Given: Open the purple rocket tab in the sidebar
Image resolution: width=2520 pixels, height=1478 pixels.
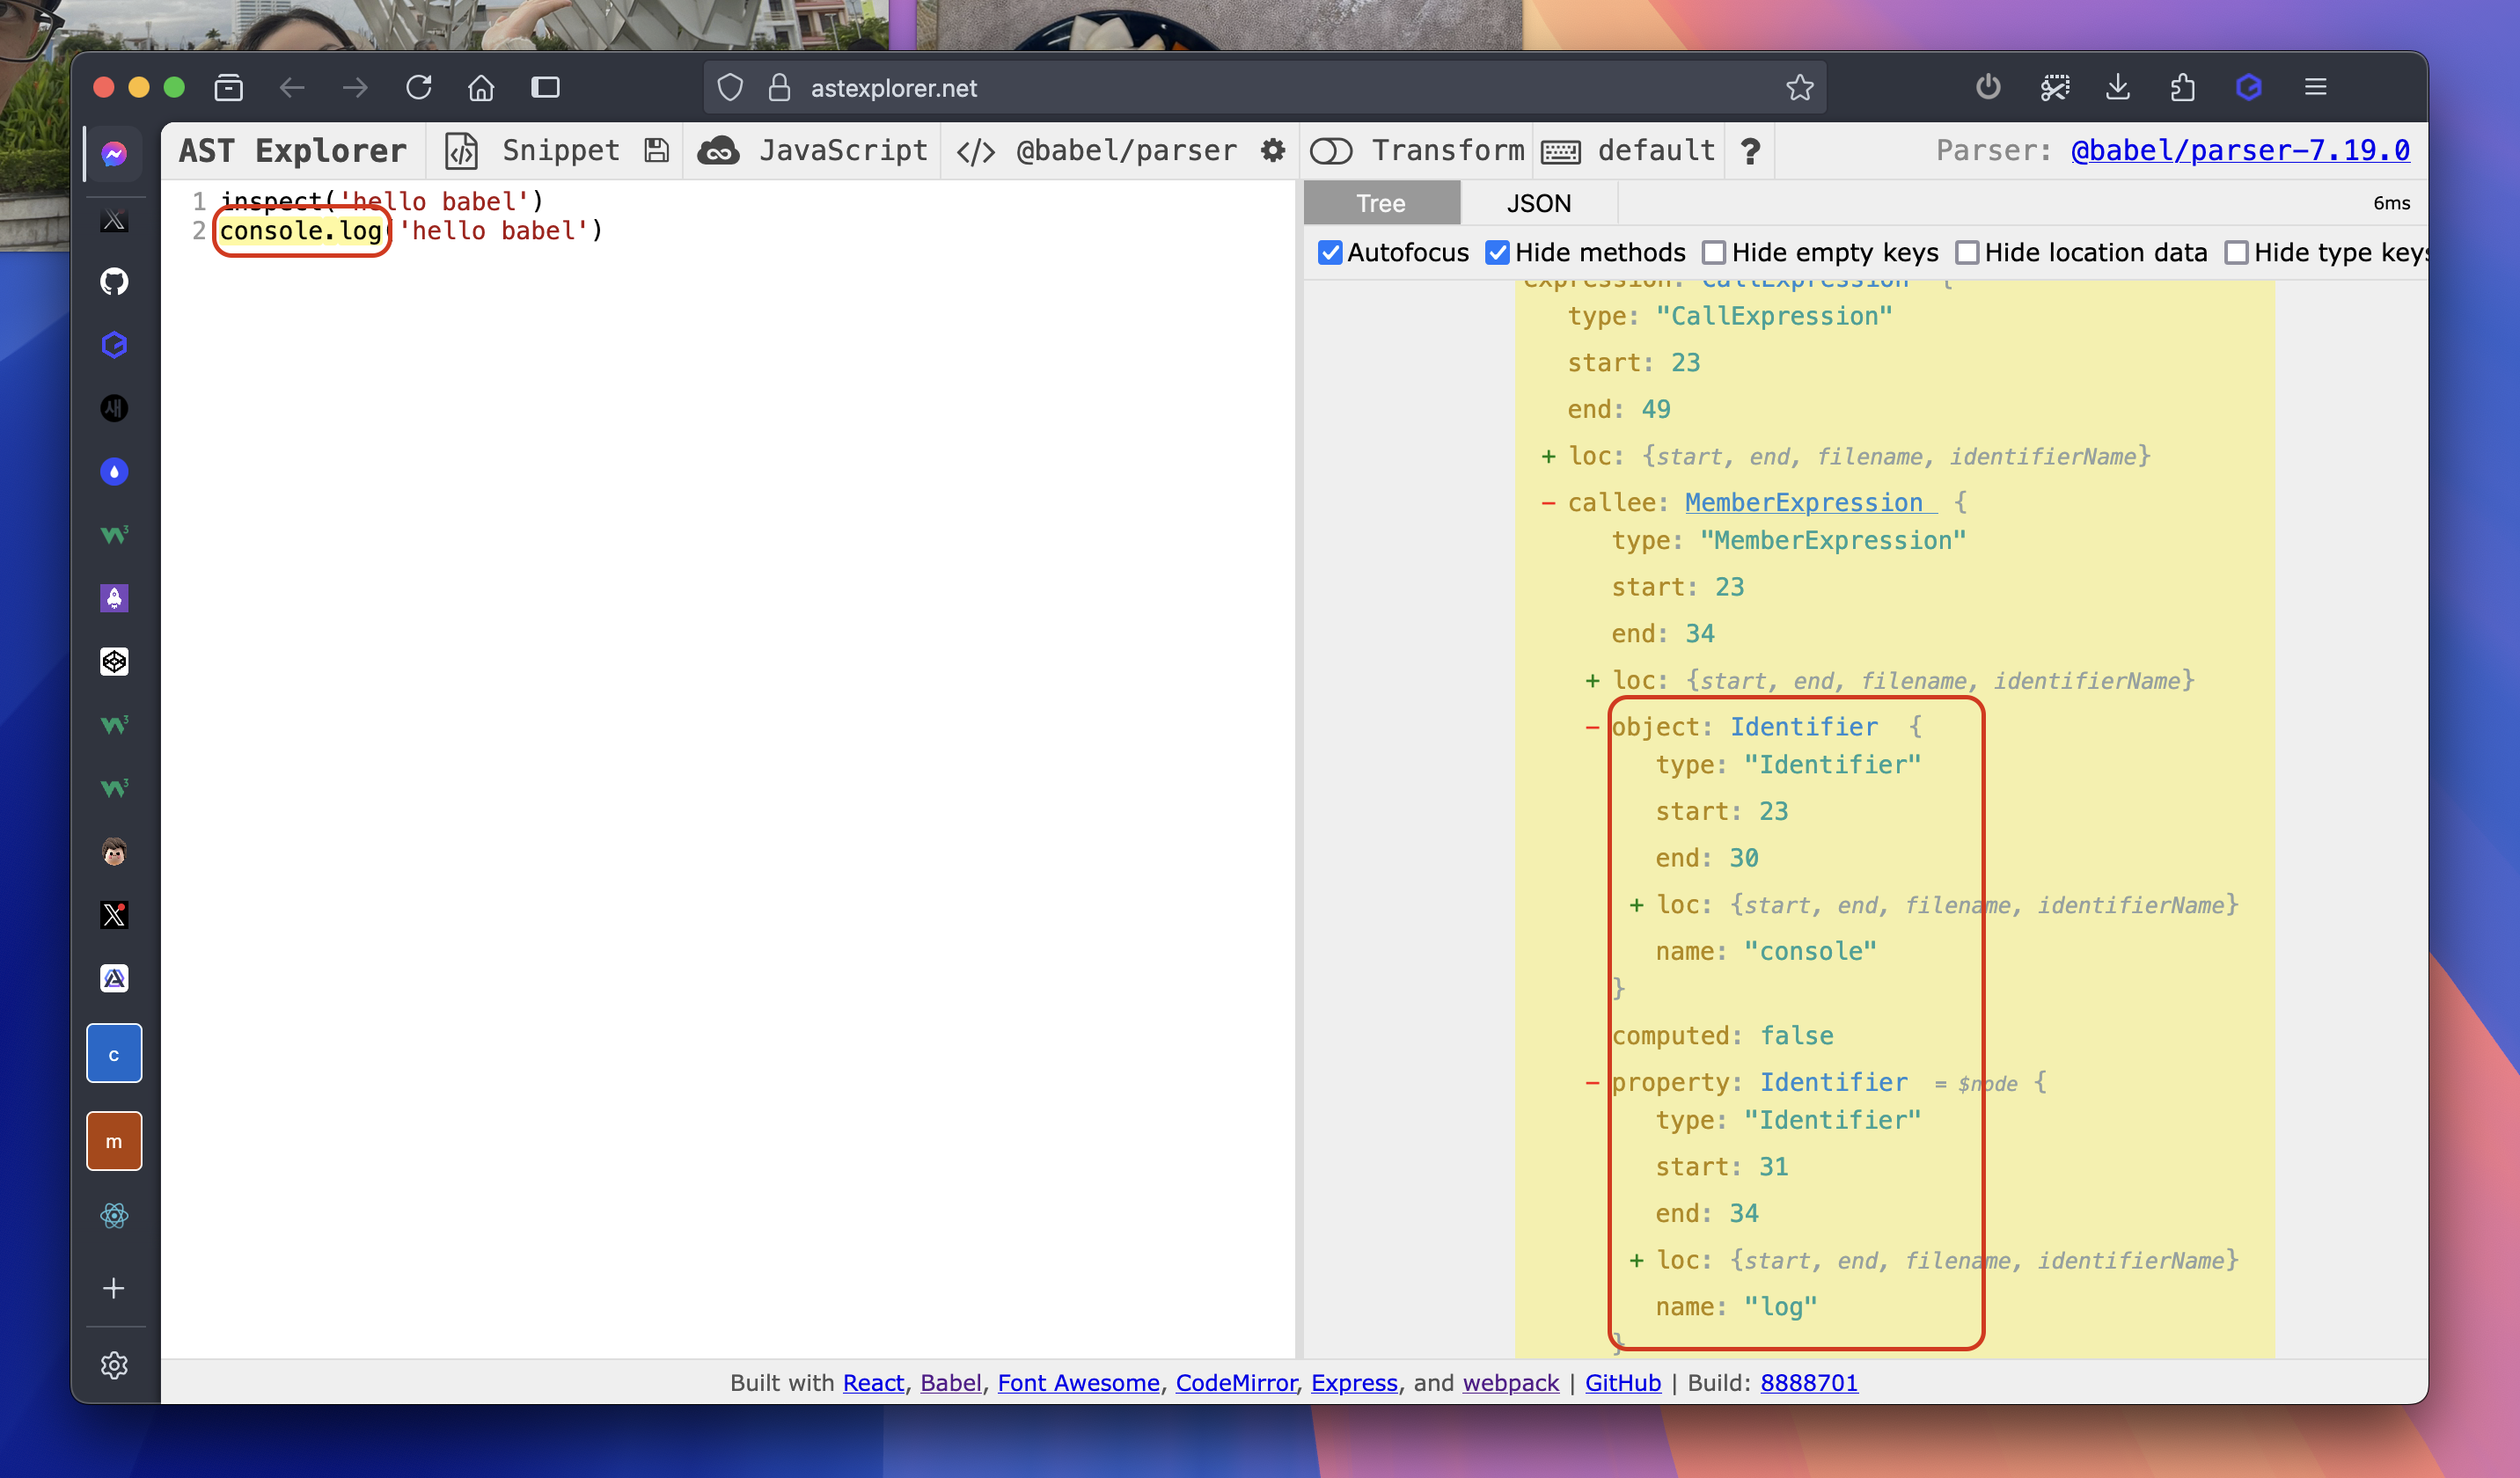Looking at the screenshot, I should pos(114,598).
